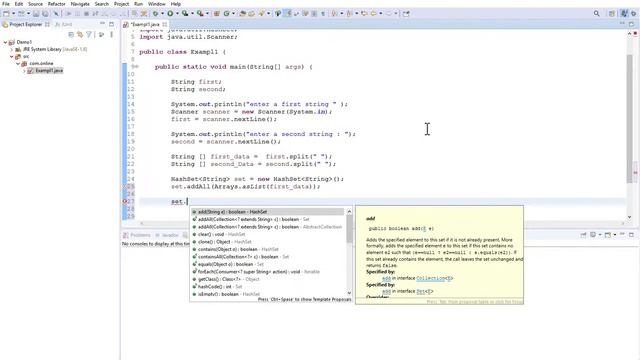Open the File menu

pyautogui.click(x=6, y=4)
